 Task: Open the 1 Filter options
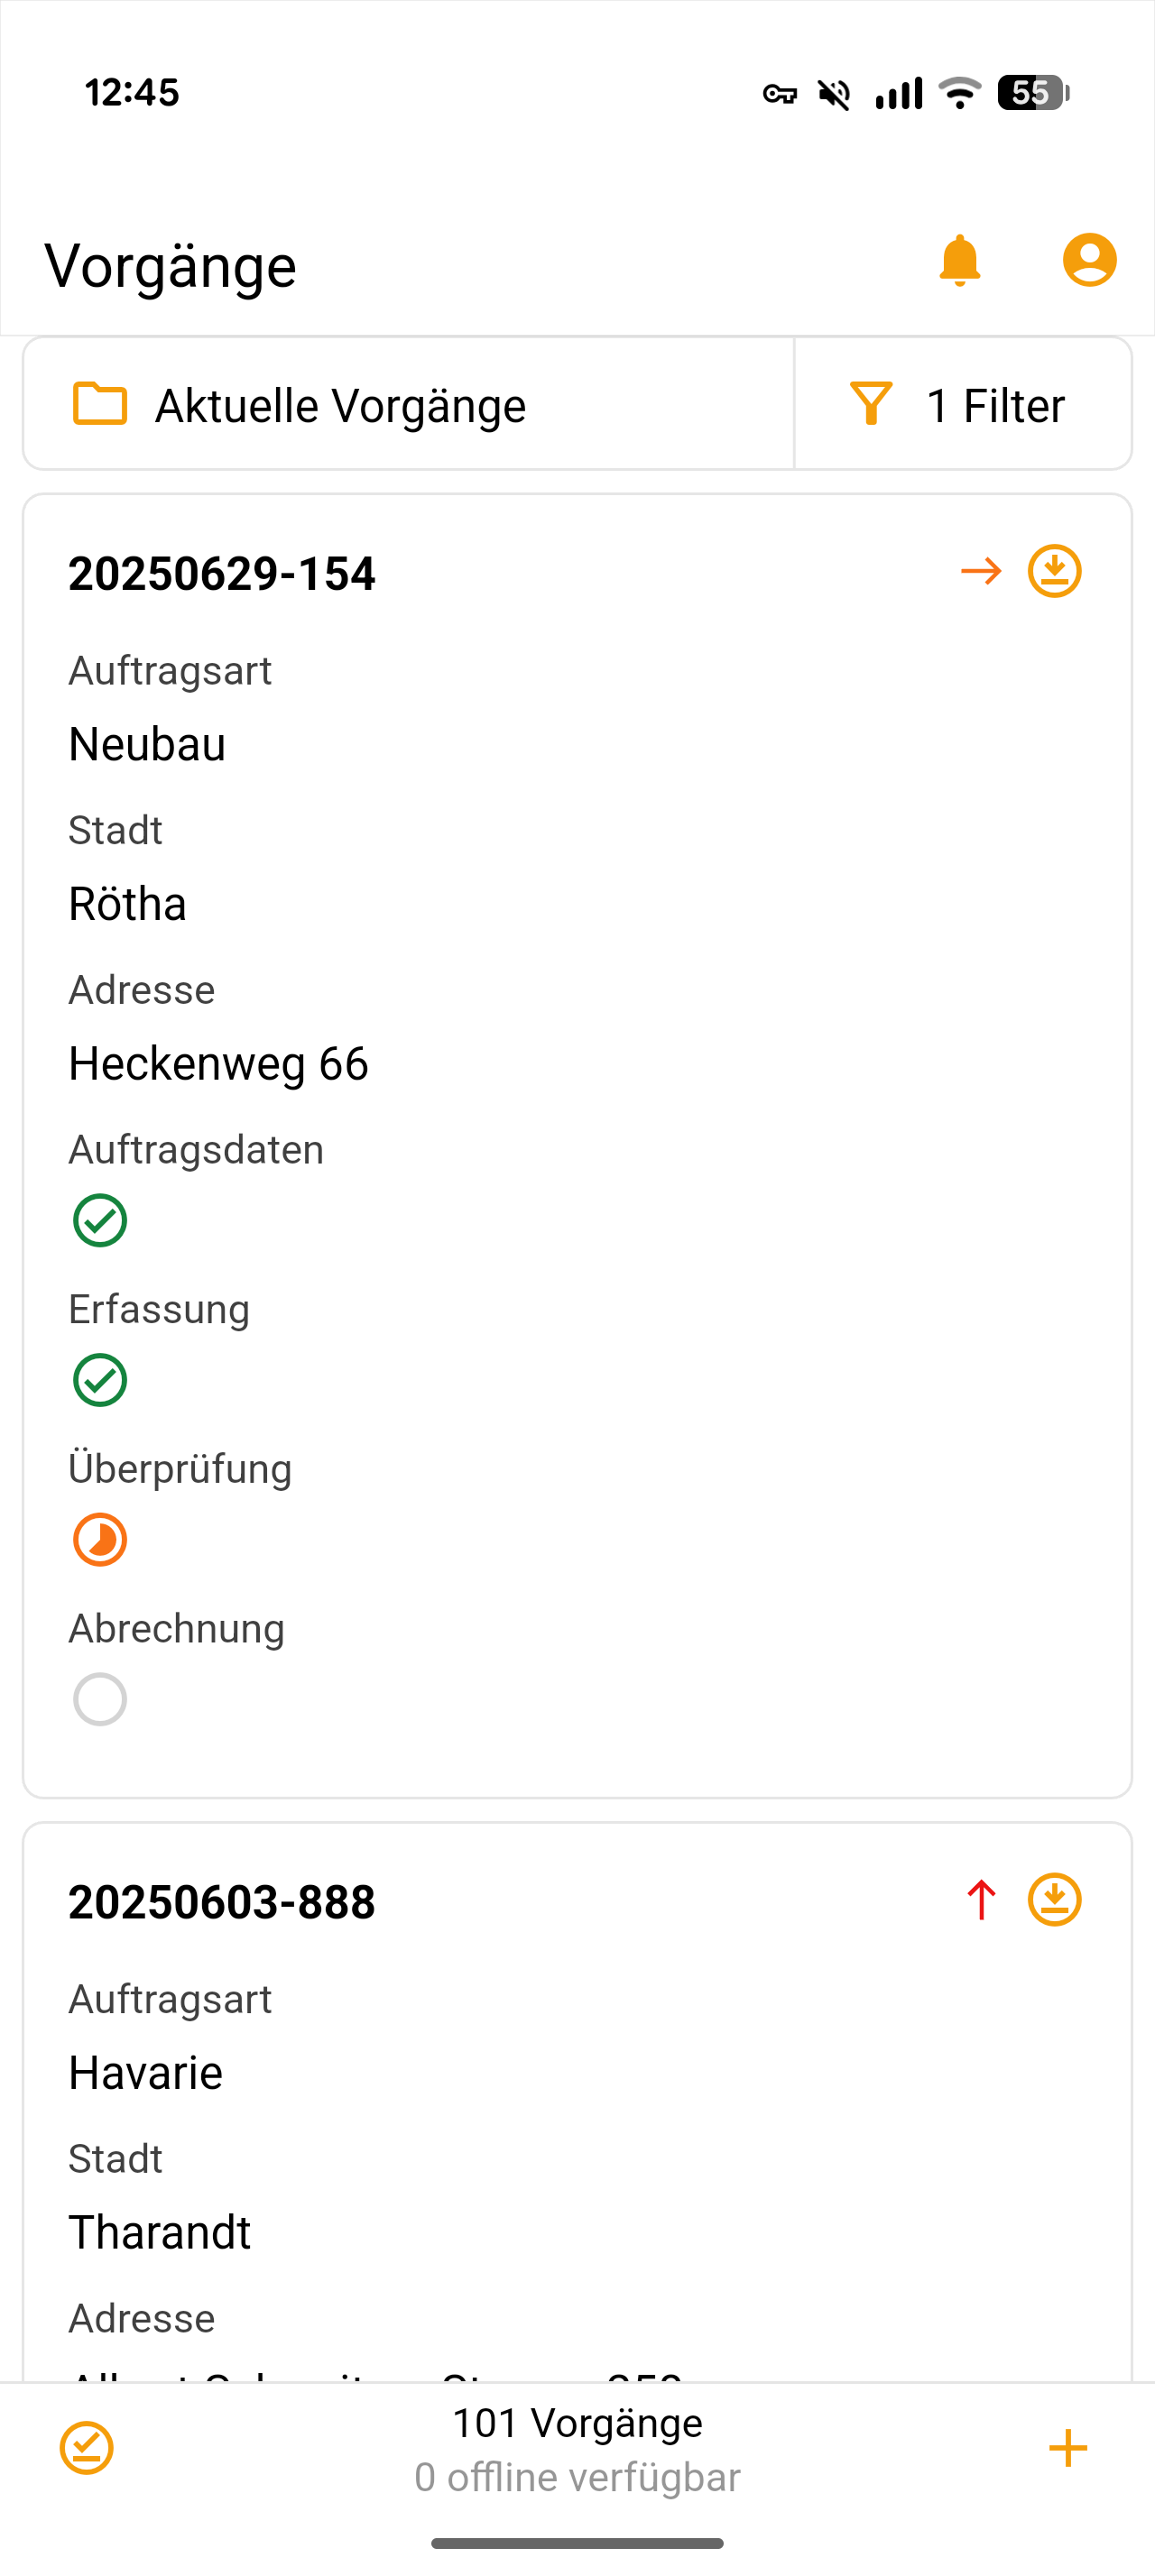click(962, 405)
